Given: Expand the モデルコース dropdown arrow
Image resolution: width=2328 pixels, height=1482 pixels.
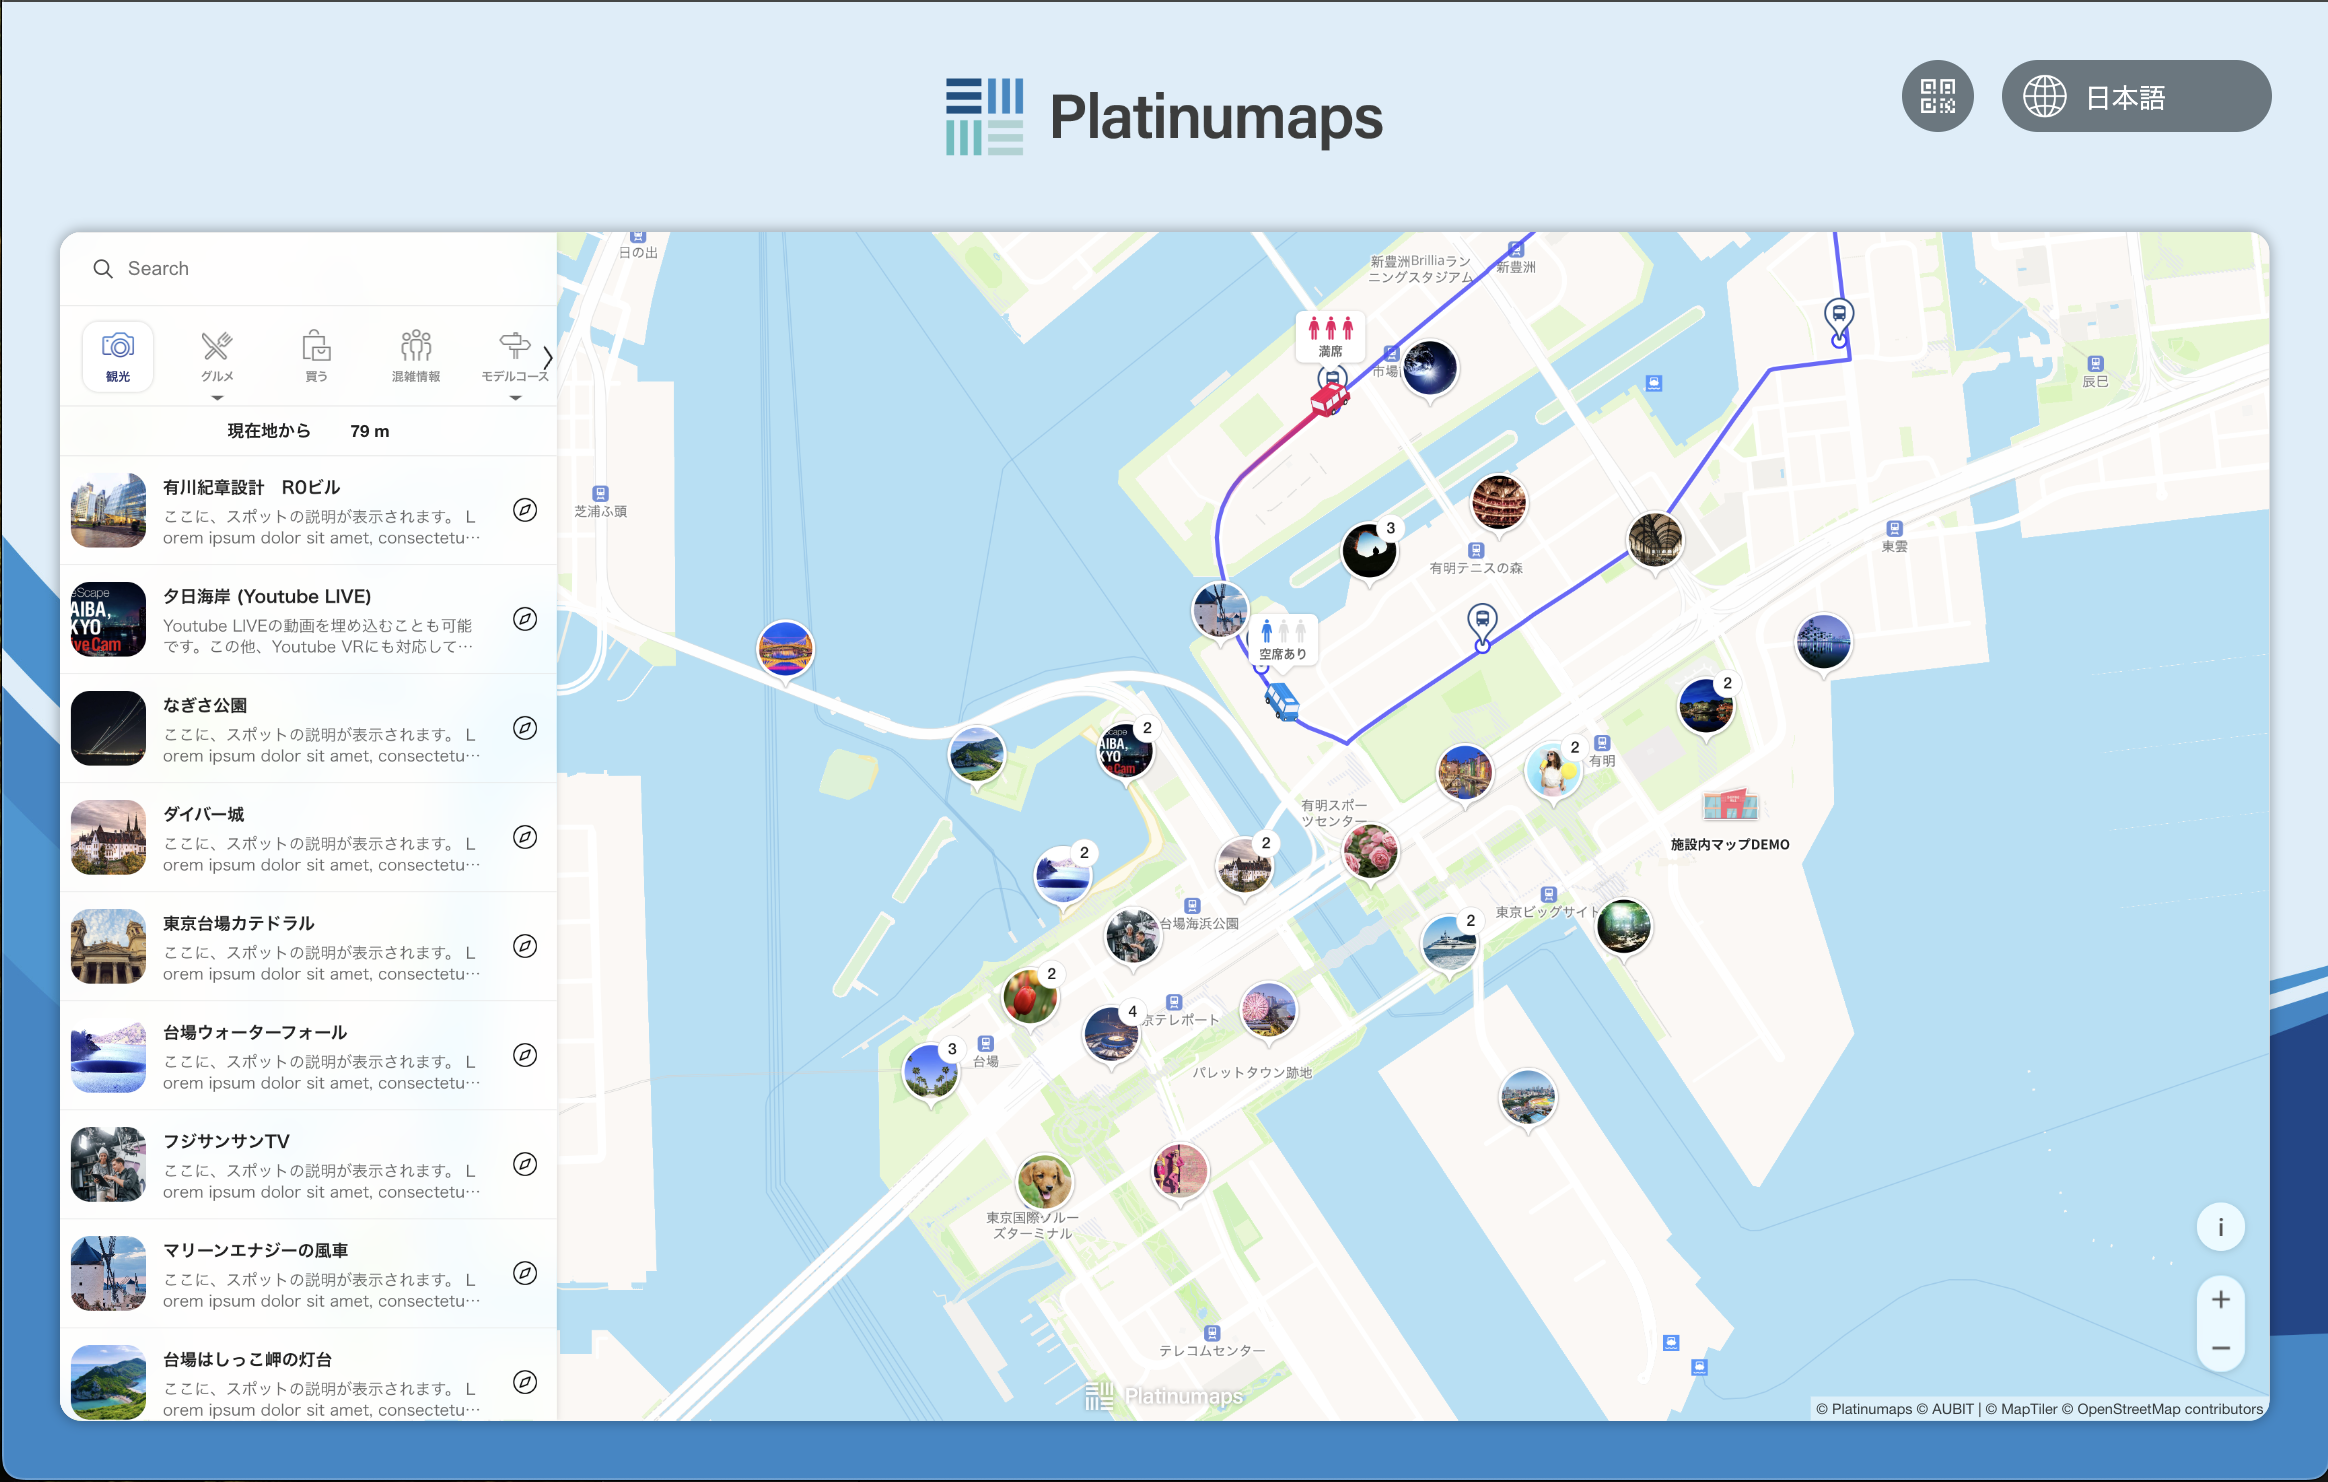Looking at the screenshot, I should click(x=515, y=398).
